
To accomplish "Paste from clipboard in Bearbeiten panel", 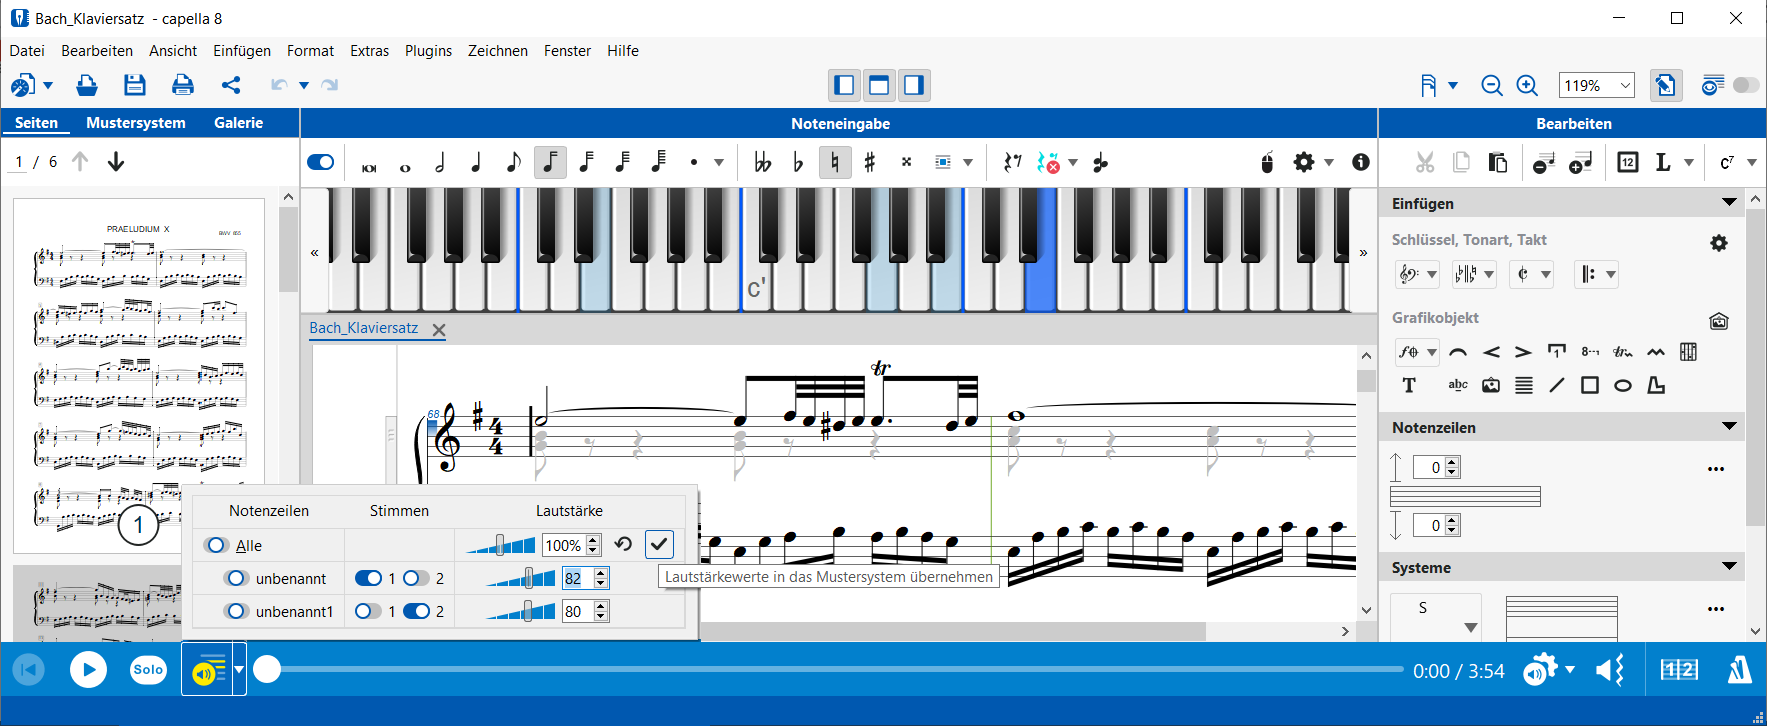I will pos(1497,162).
